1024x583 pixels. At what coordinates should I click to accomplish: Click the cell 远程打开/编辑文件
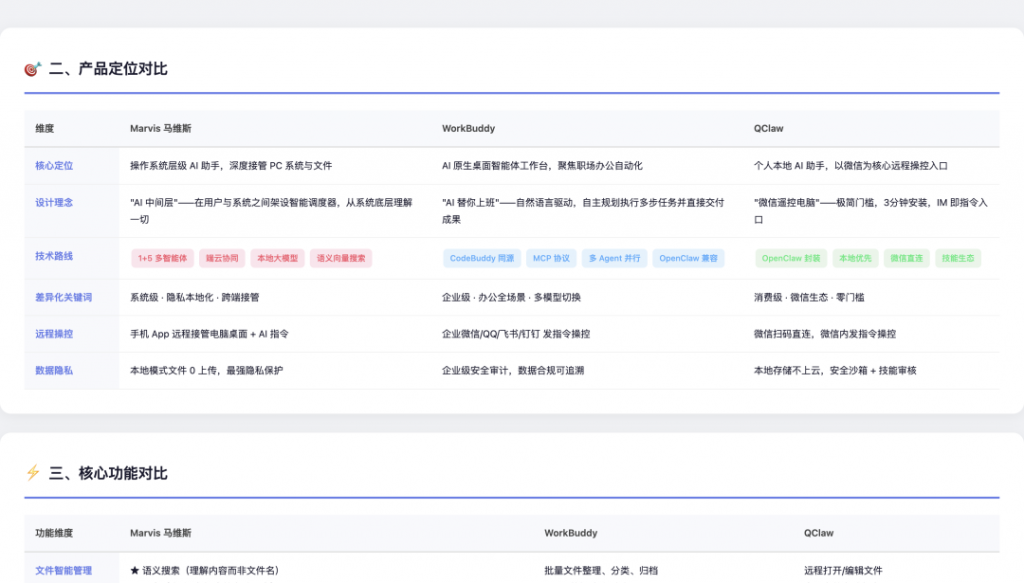click(x=843, y=570)
